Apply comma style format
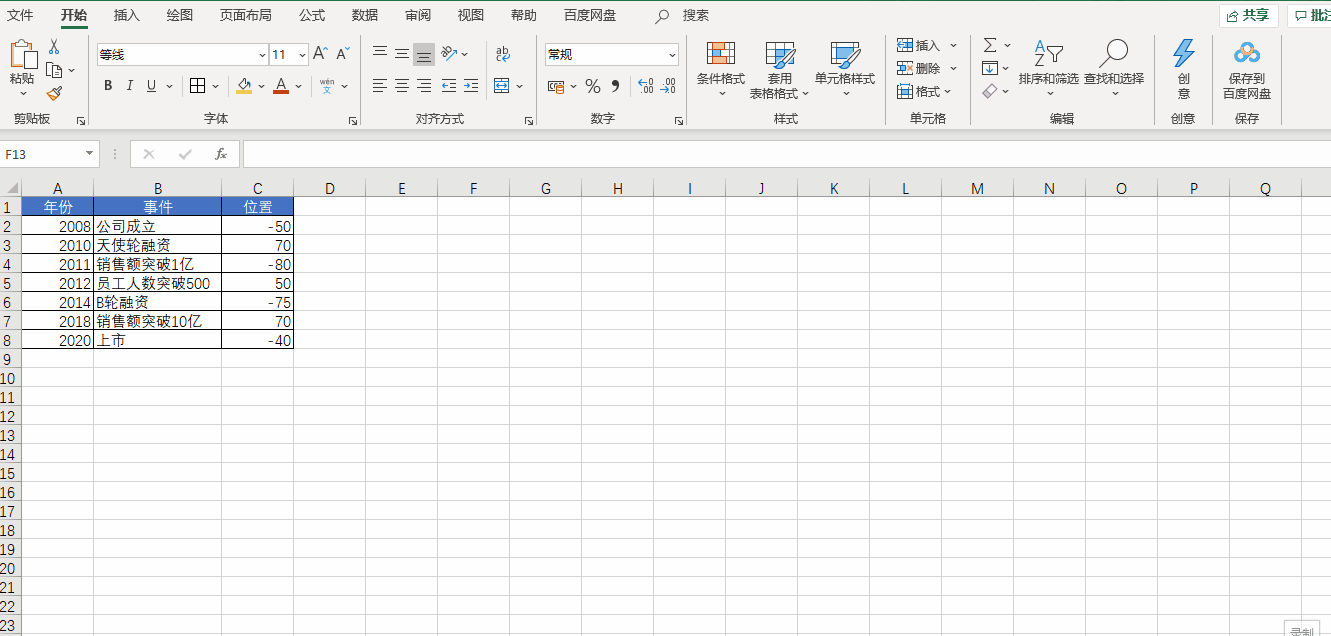This screenshot has width=1331, height=636. tap(616, 86)
